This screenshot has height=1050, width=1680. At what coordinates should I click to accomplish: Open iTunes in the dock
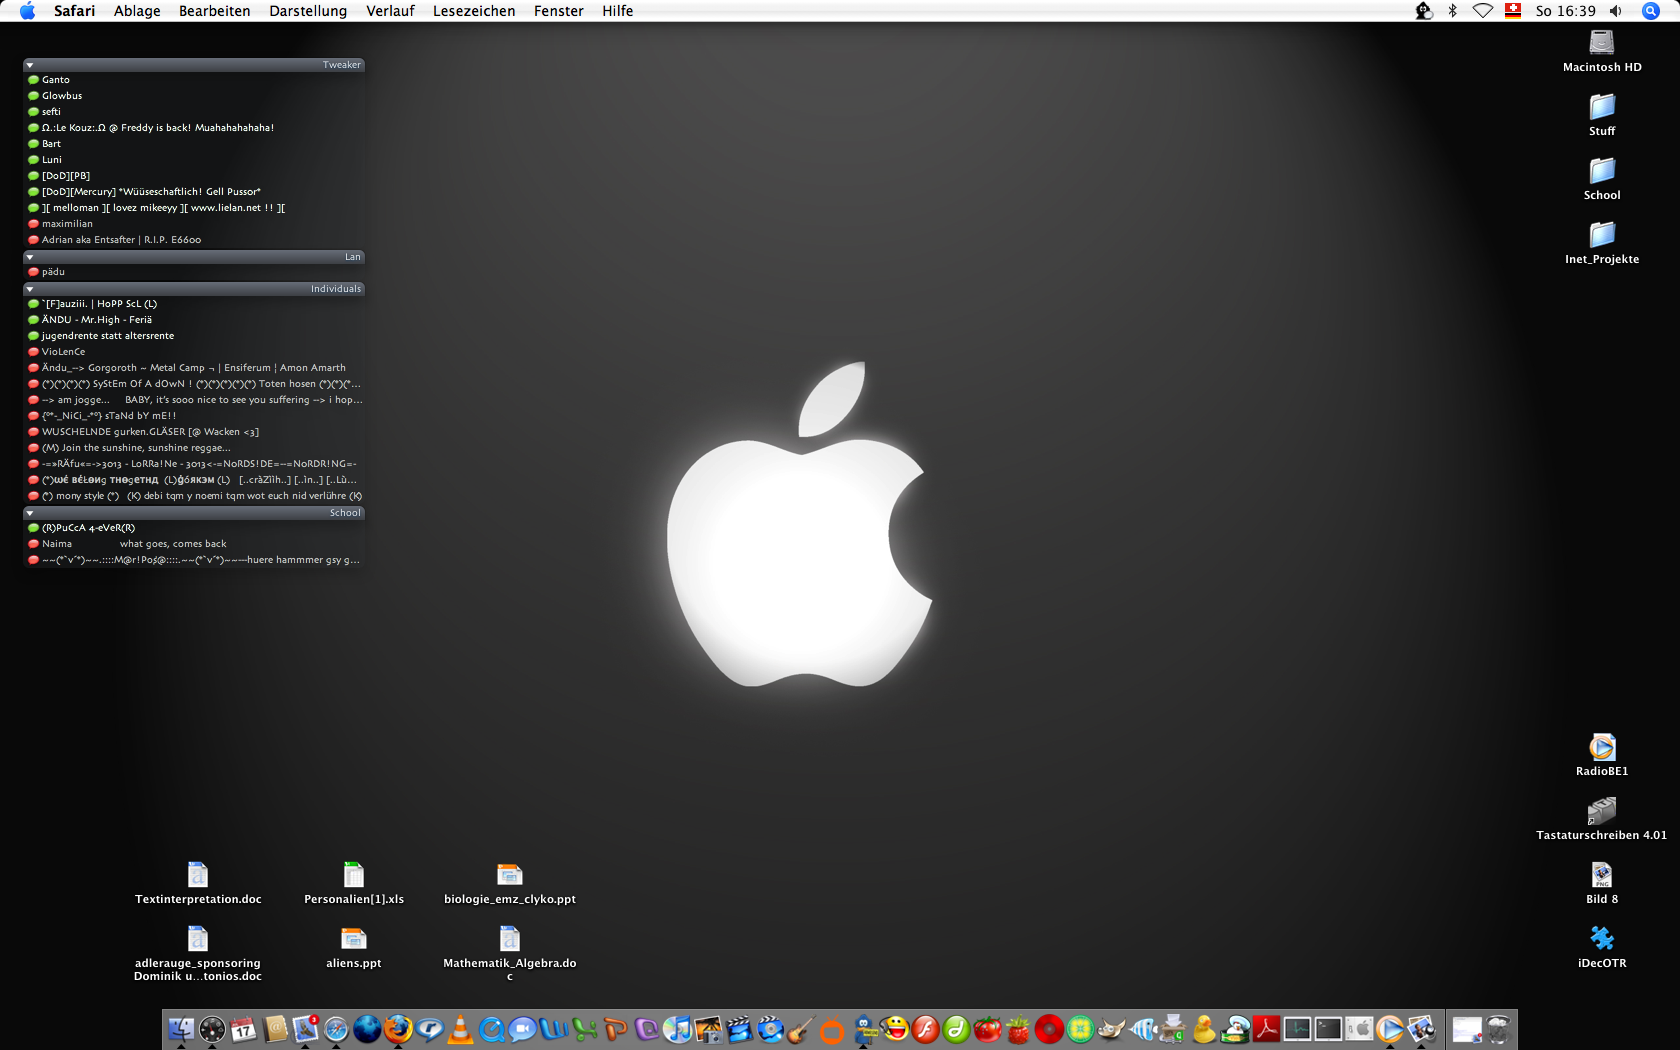tap(677, 1028)
